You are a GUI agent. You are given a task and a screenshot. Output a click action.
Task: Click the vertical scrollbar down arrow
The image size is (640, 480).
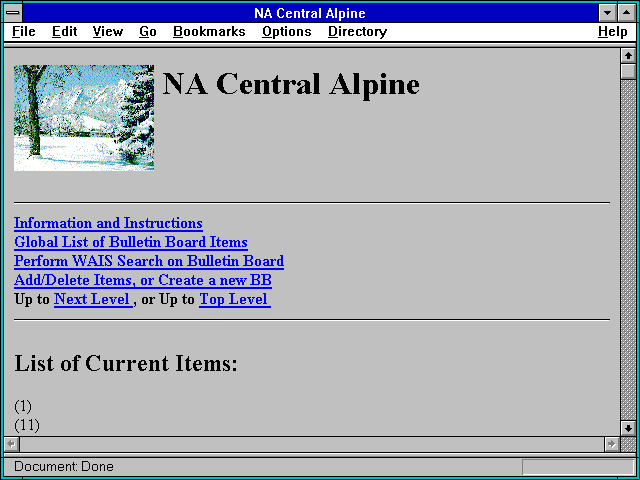[x=628, y=428]
